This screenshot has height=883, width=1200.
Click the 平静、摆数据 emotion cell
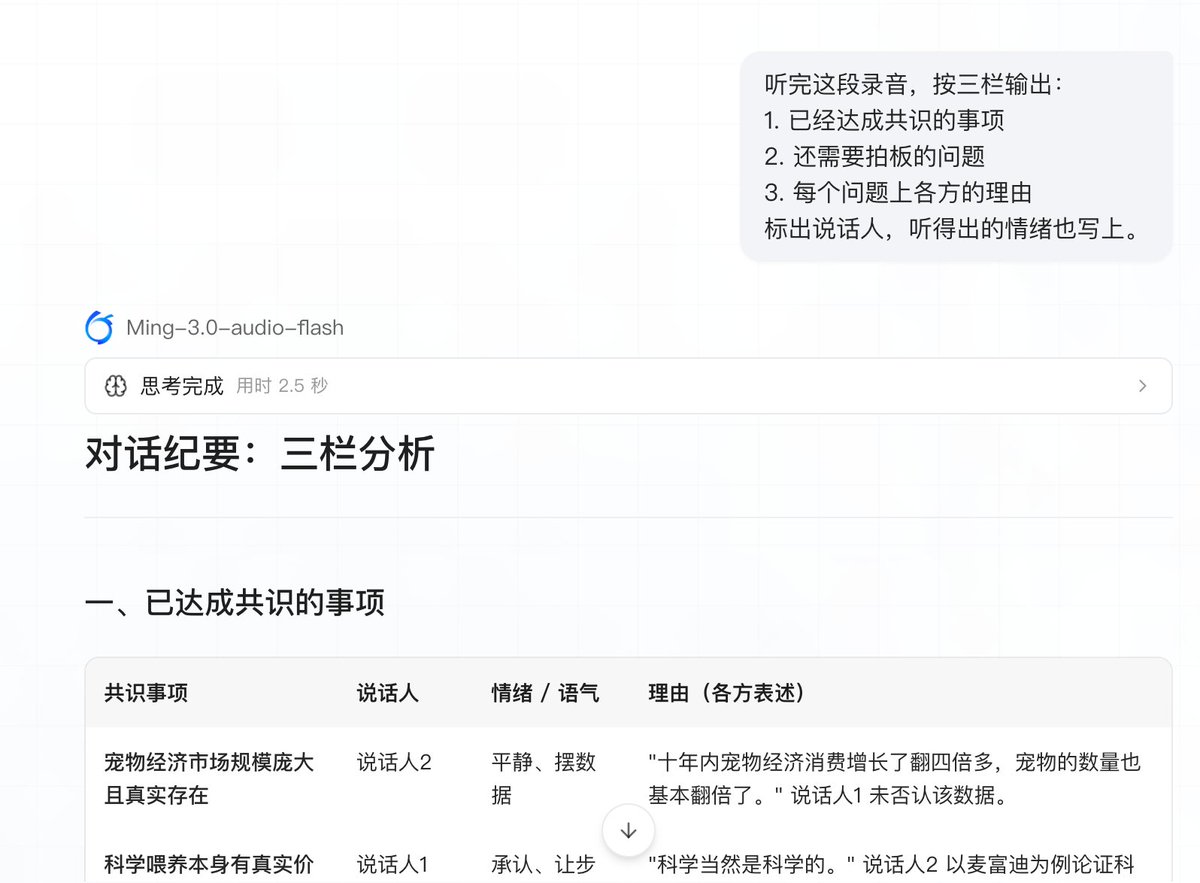click(544, 779)
